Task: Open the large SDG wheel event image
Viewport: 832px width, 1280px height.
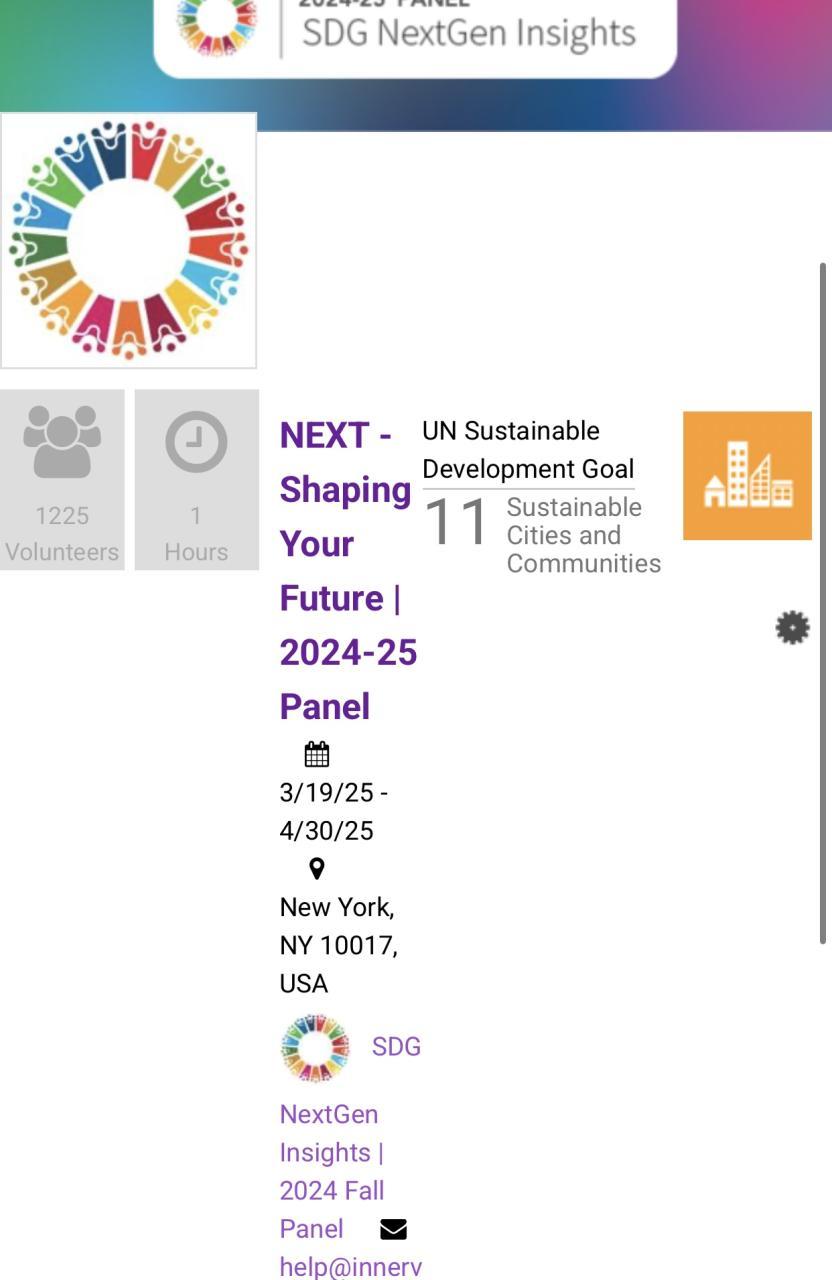Action: pyautogui.click(x=128, y=241)
